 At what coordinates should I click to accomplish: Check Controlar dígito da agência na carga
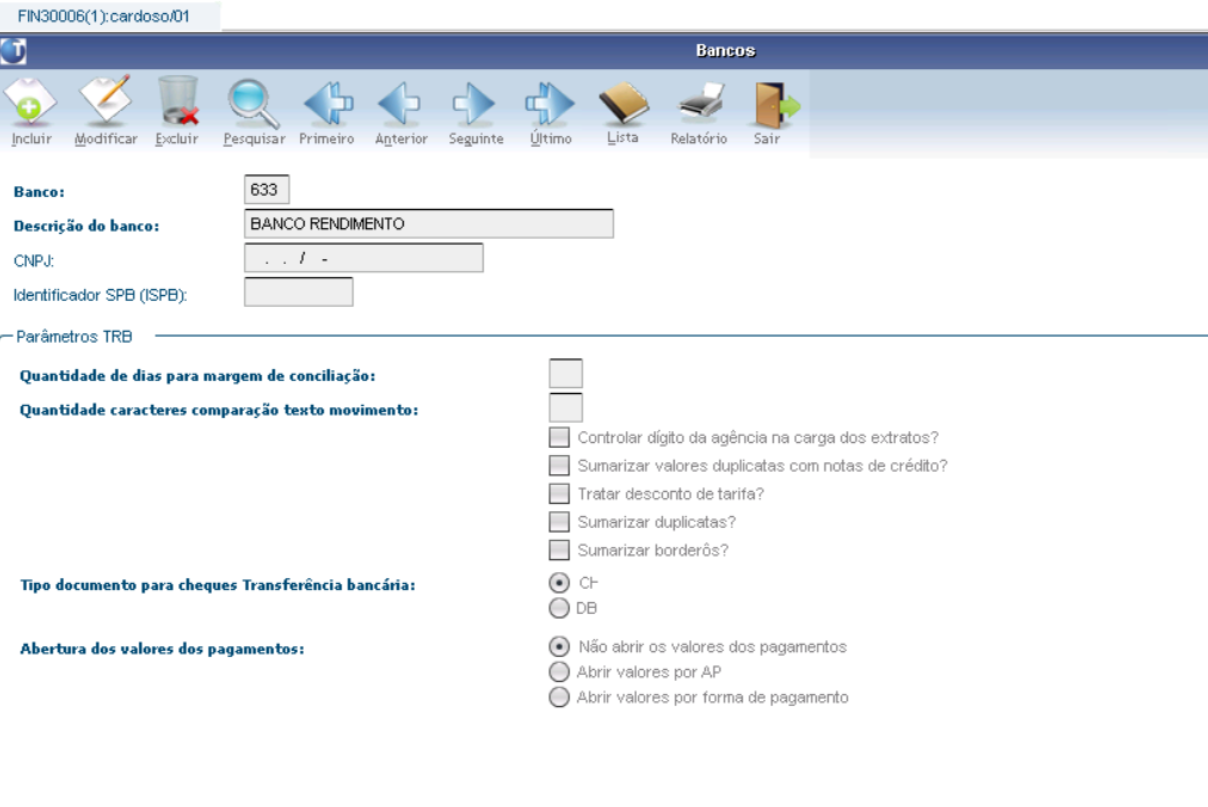(x=560, y=437)
